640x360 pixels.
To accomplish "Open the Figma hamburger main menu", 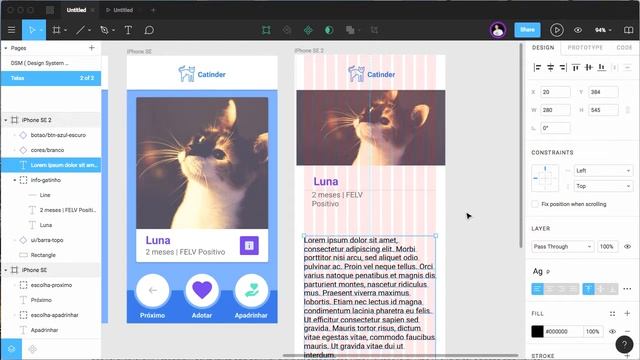I will click(11, 30).
